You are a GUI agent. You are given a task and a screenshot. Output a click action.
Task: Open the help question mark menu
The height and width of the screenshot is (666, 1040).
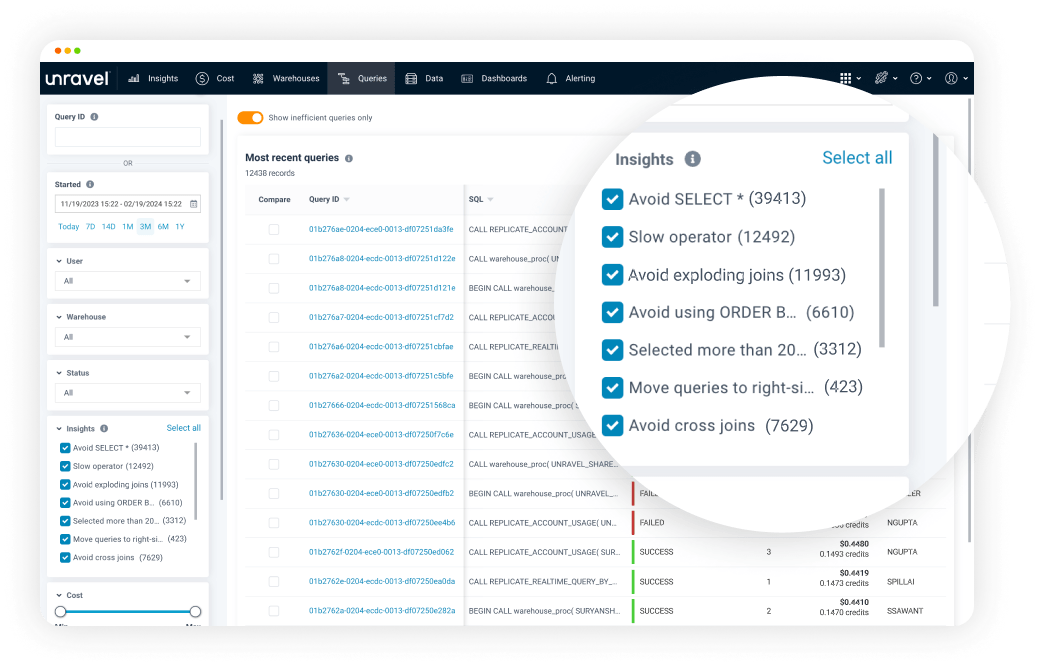(x=916, y=78)
